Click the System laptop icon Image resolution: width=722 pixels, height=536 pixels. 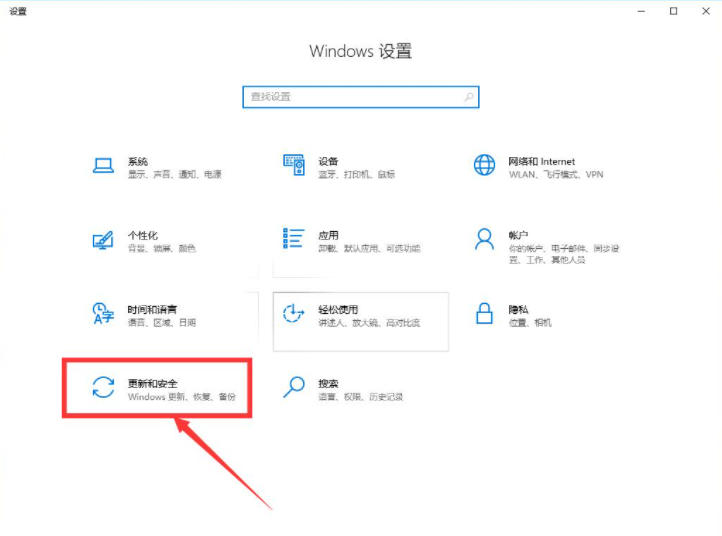click(103, 165)
